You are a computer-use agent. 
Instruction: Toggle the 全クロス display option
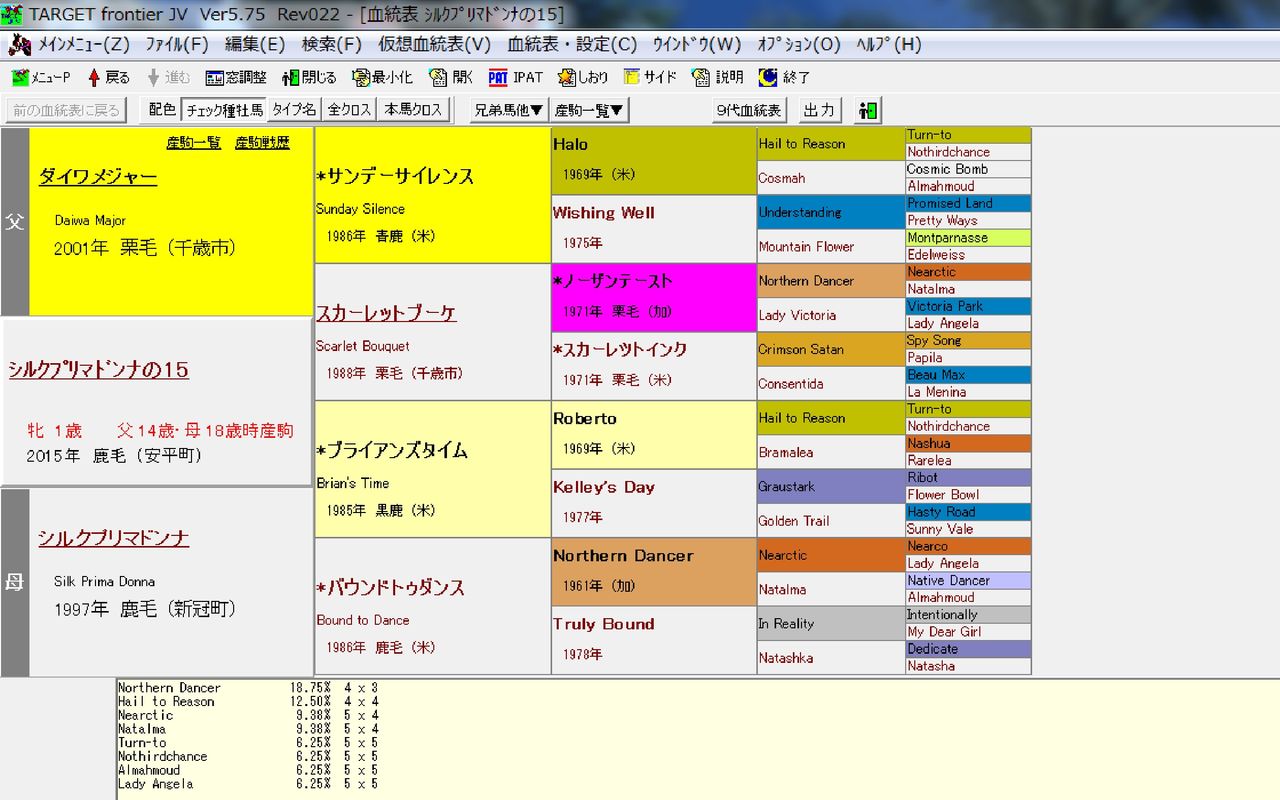[349, 110]
